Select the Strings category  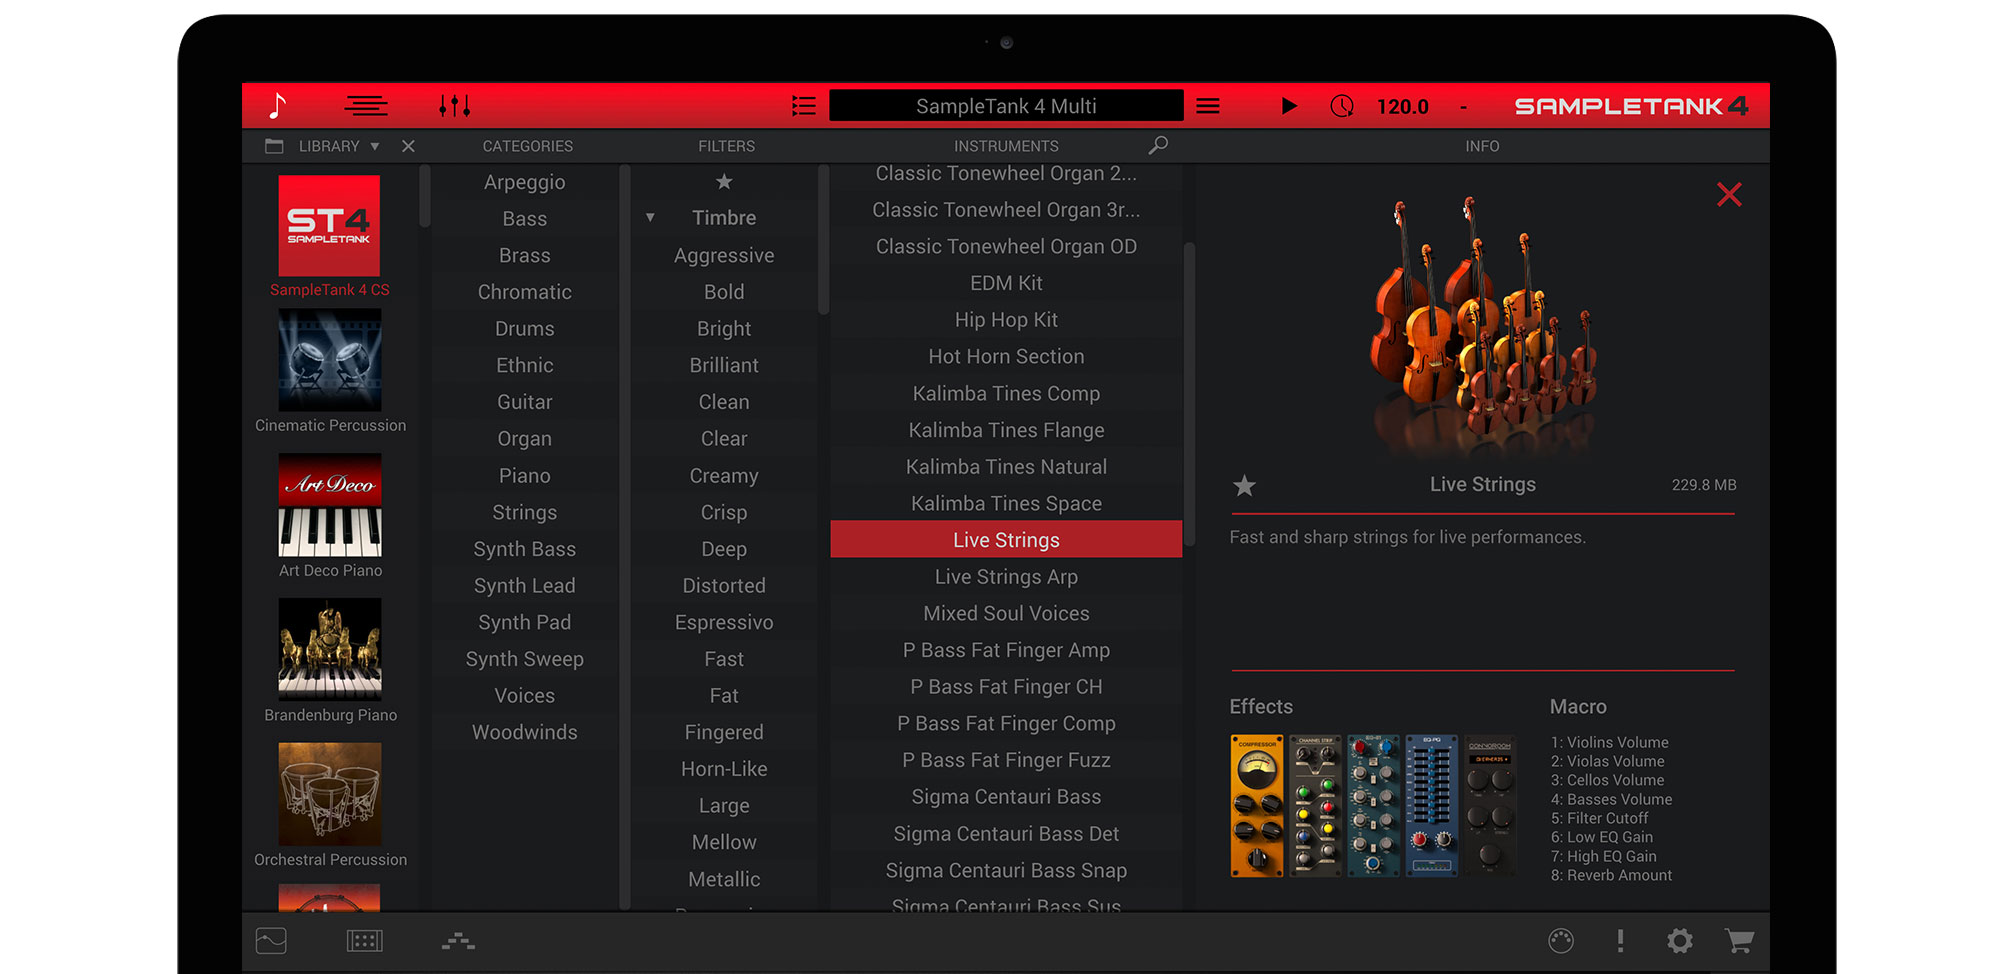[524, 513]
